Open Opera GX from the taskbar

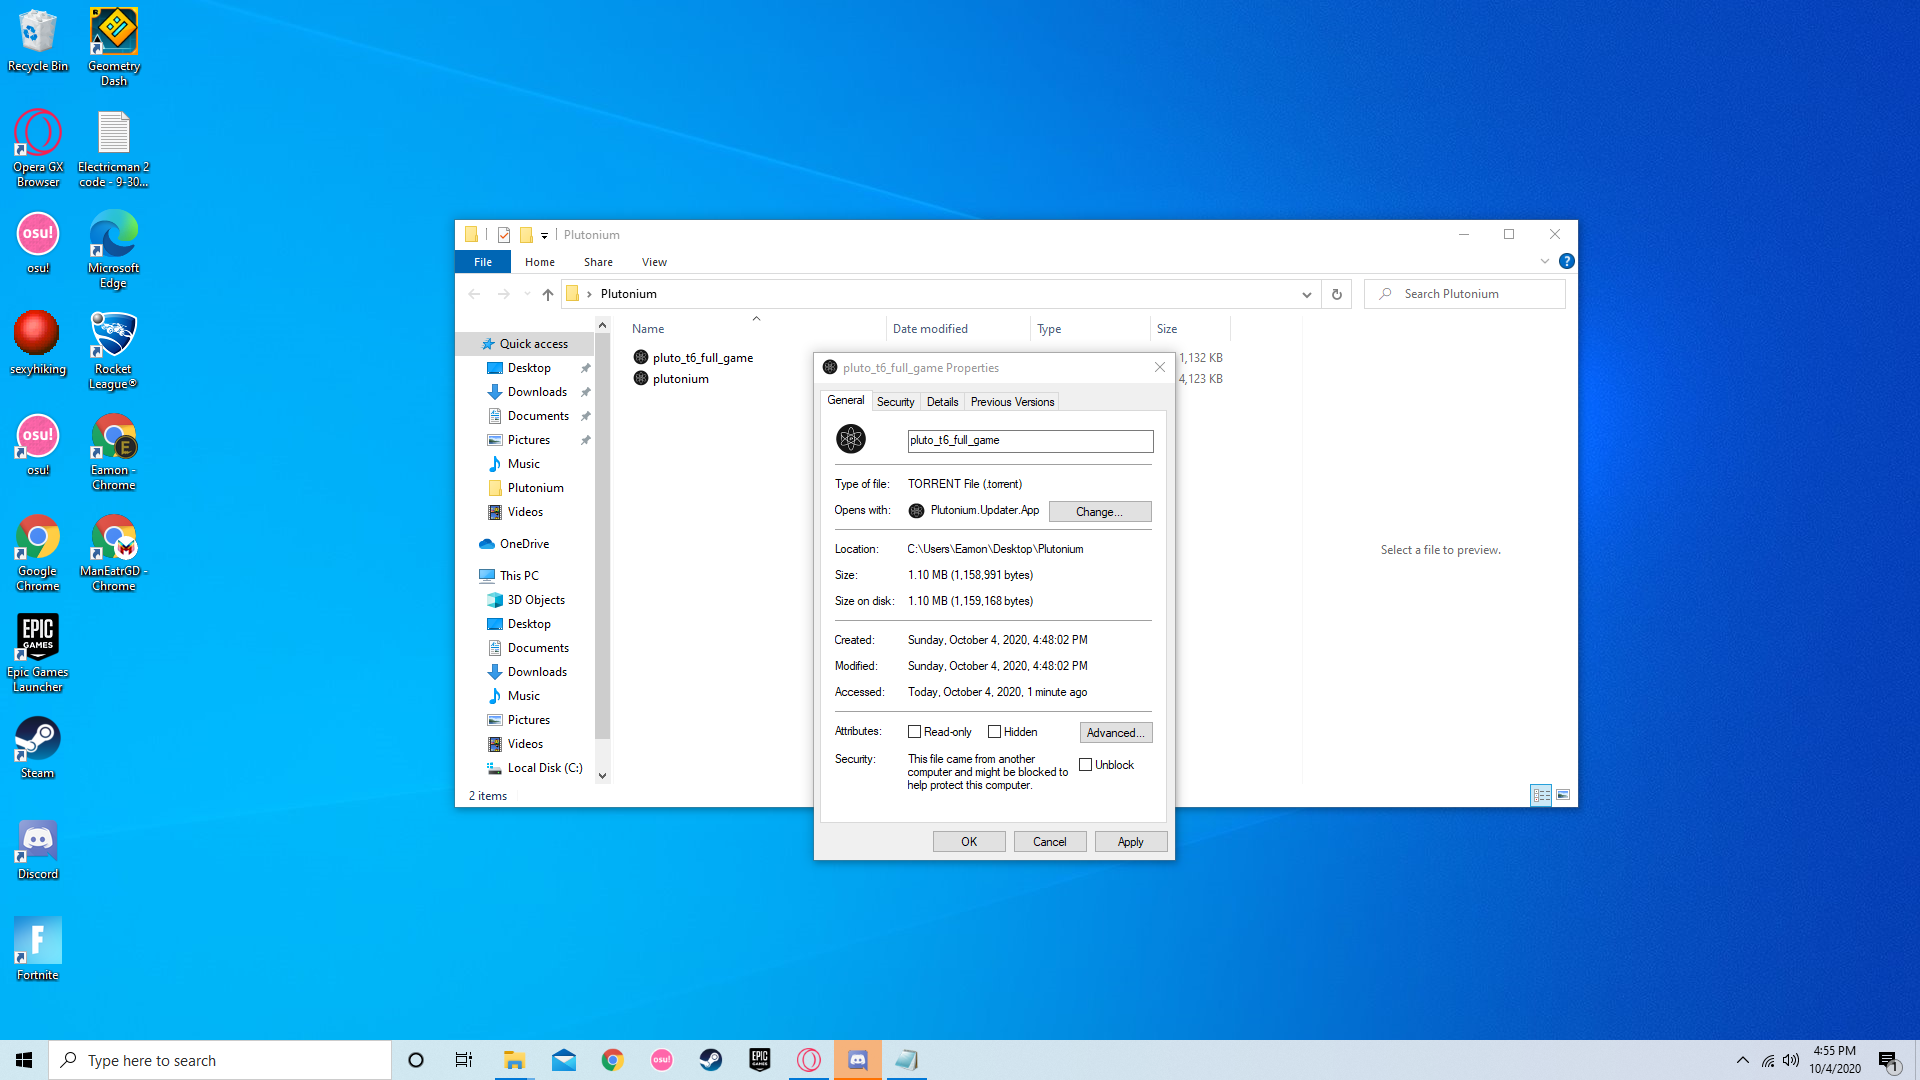[809, 1060]
